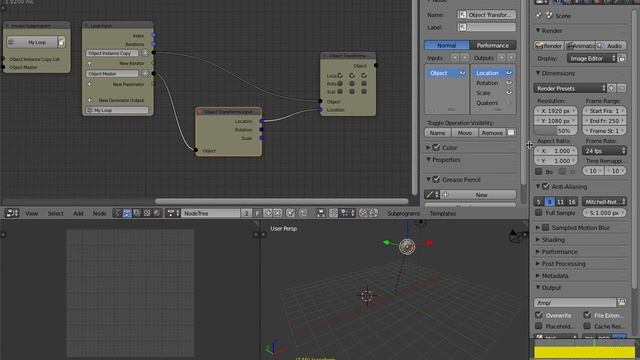Open the Node menu in node editor
Viewport: 640px width, 360px height.
99,213
